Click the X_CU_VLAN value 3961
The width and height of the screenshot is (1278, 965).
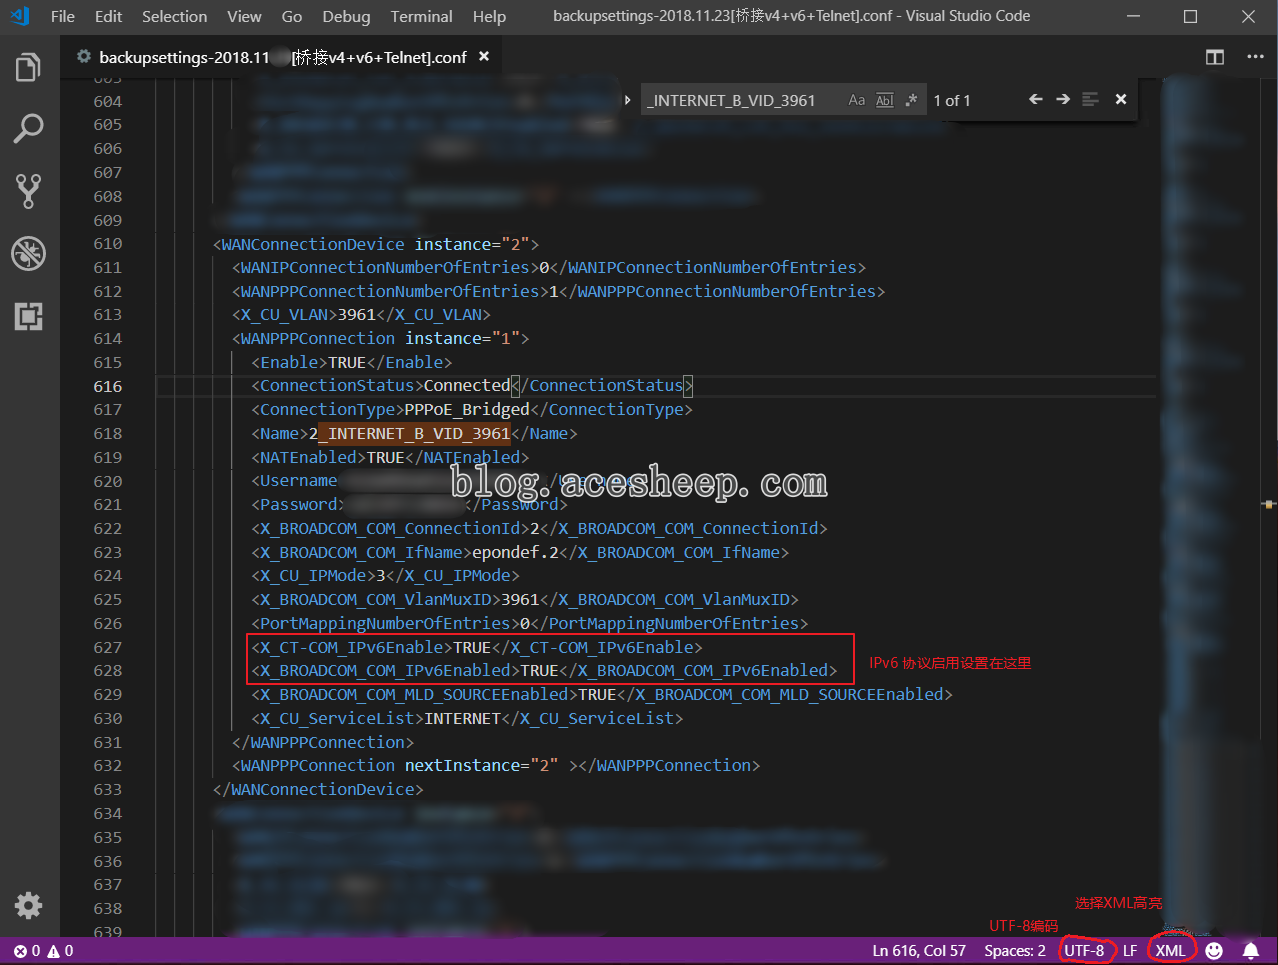(357, 314)
